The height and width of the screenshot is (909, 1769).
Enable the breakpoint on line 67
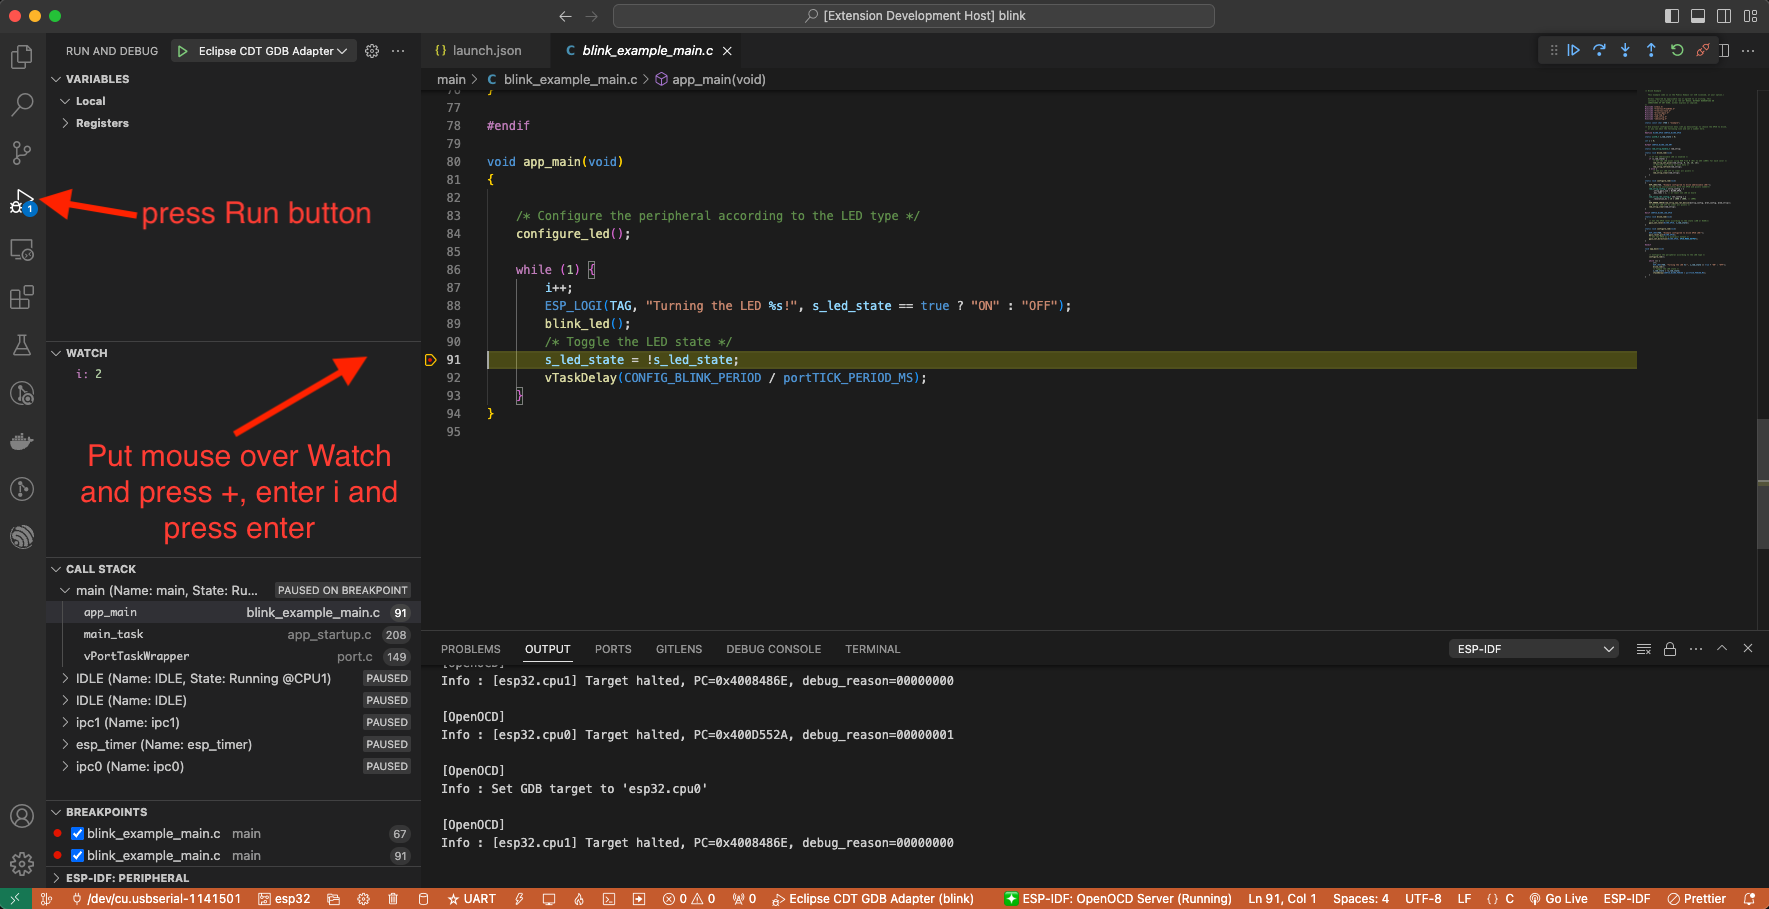tap(77, 833)
